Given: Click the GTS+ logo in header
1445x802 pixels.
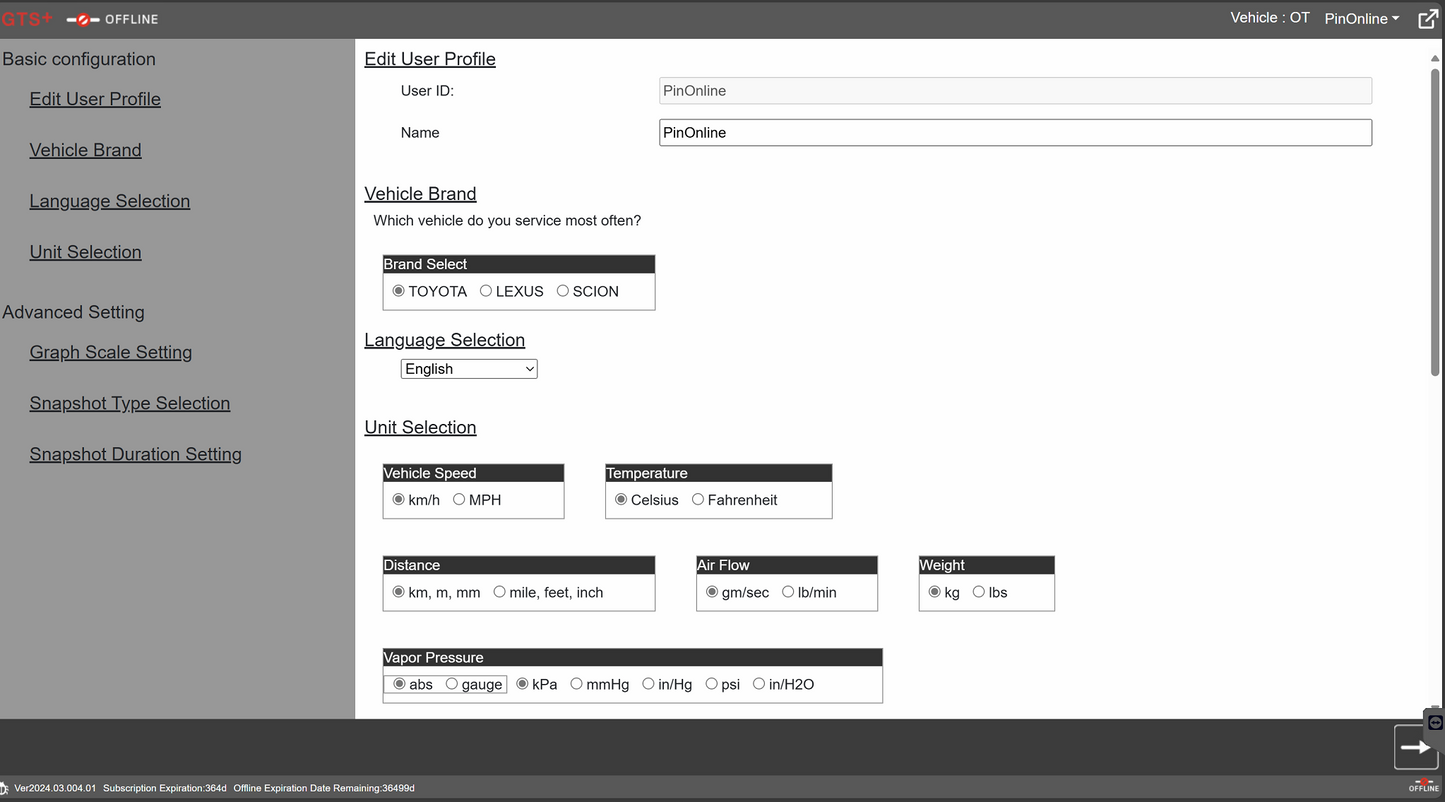Looking at the screenshot, I should [27, 19].
